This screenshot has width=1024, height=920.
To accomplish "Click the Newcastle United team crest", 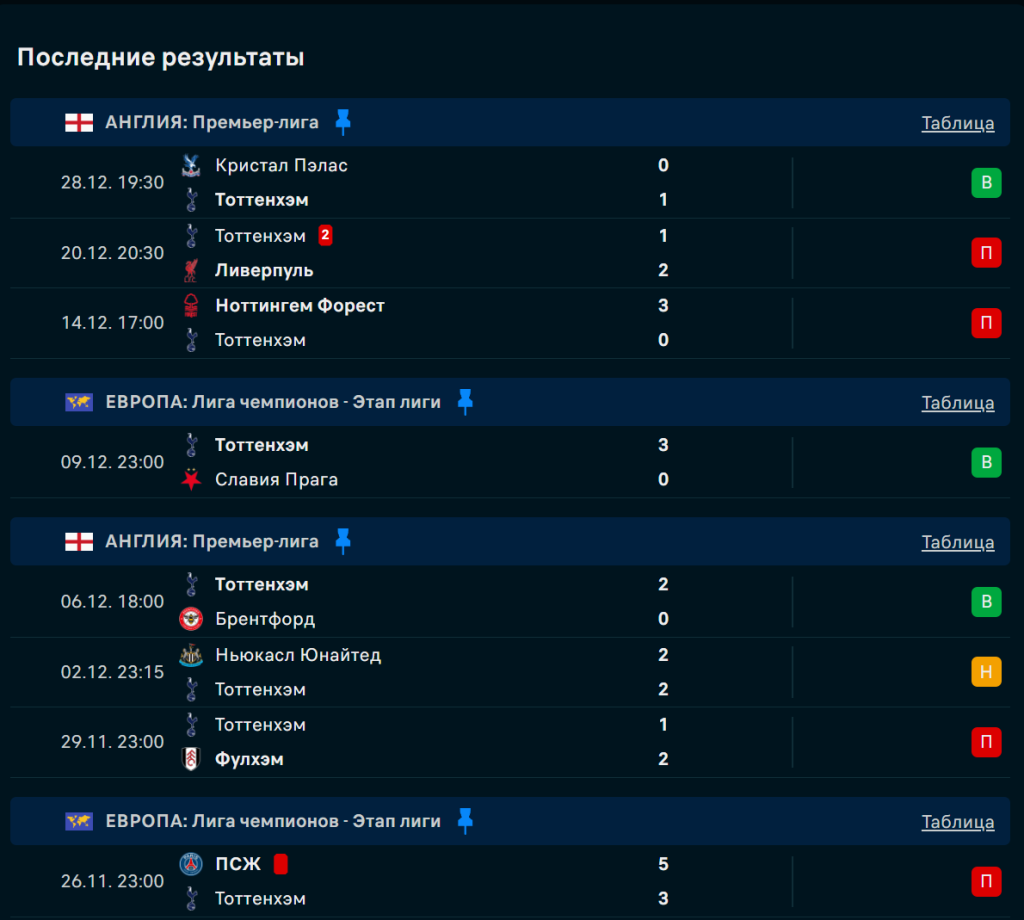I will coord(190,655).
